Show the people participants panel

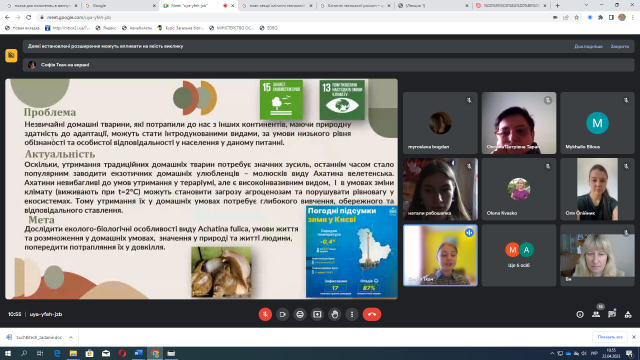[x=596, y=314]
